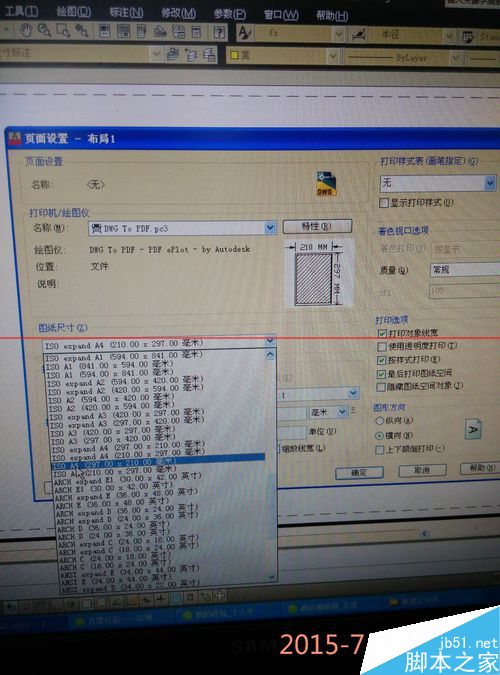
Task: Click paper list scroll-up arrow
Action: 270,355
